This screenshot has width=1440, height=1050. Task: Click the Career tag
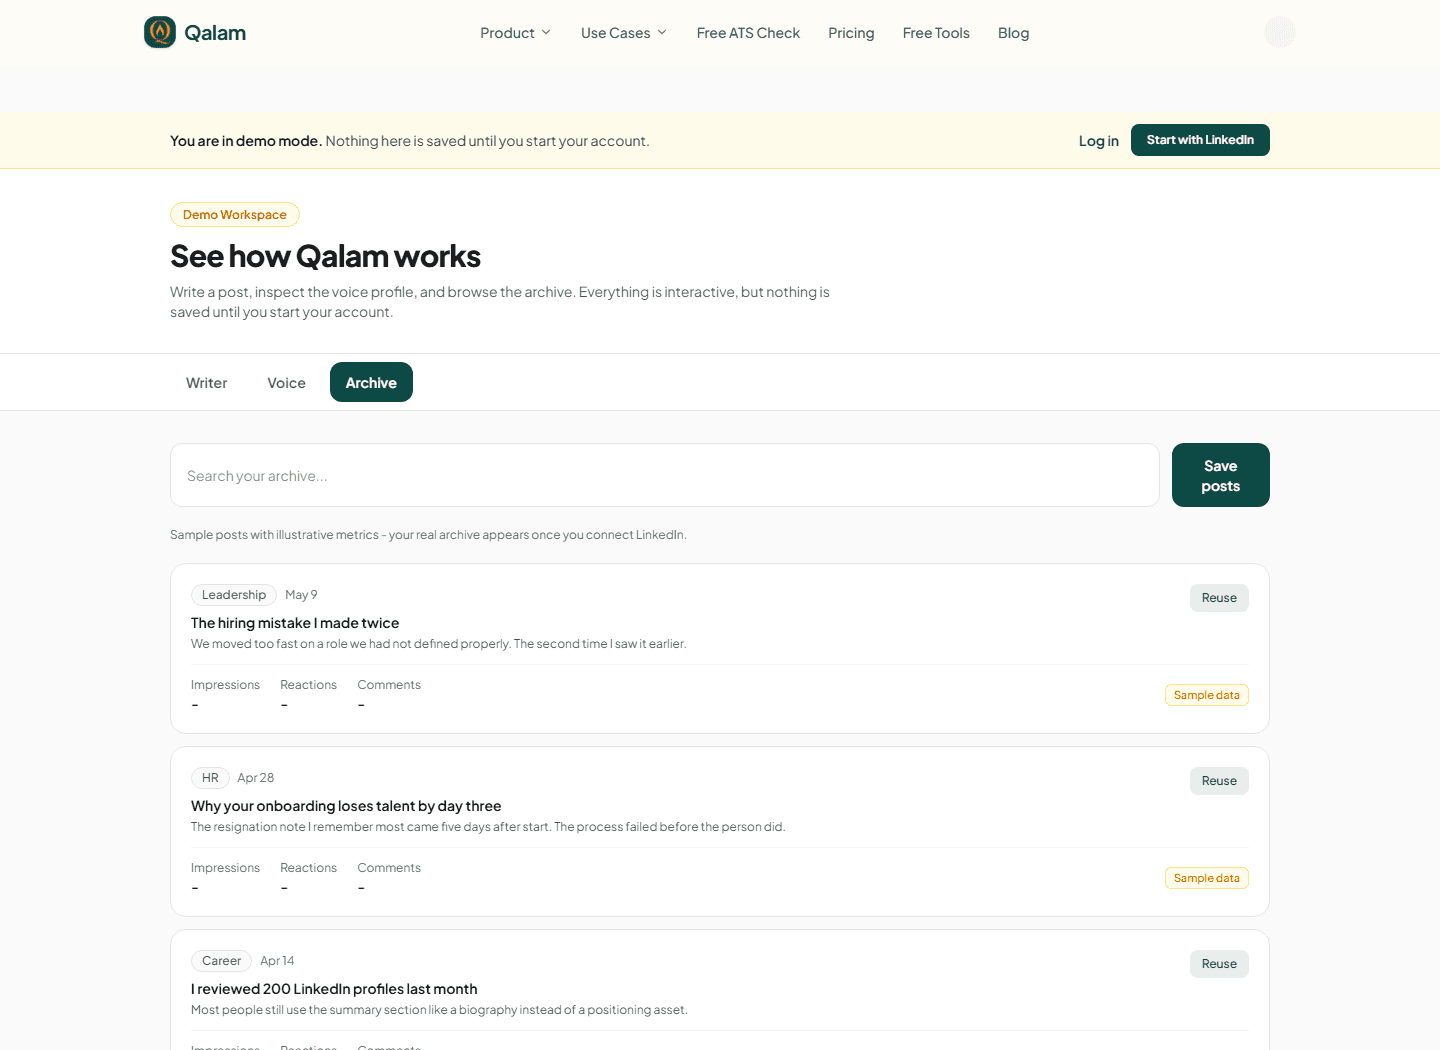(221, 961)
